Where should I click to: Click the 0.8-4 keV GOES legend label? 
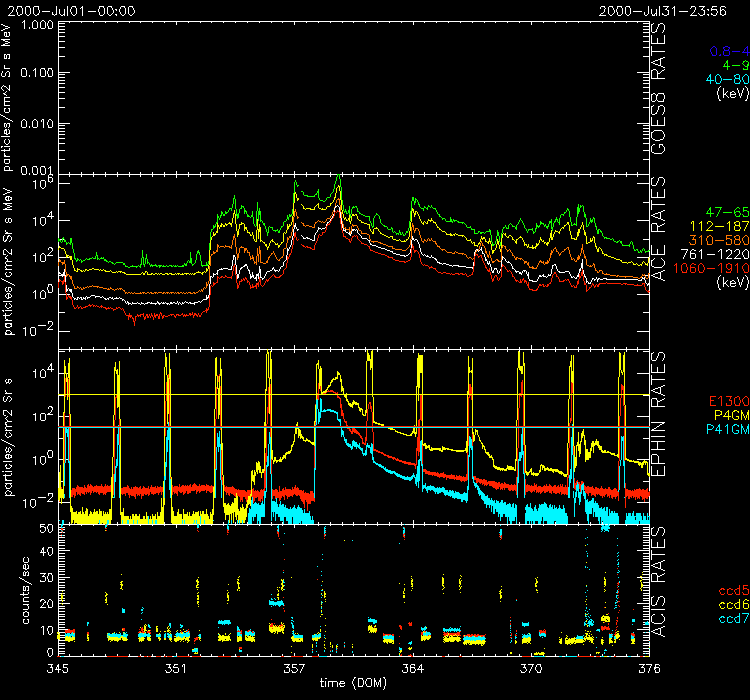tap(728, 51)
